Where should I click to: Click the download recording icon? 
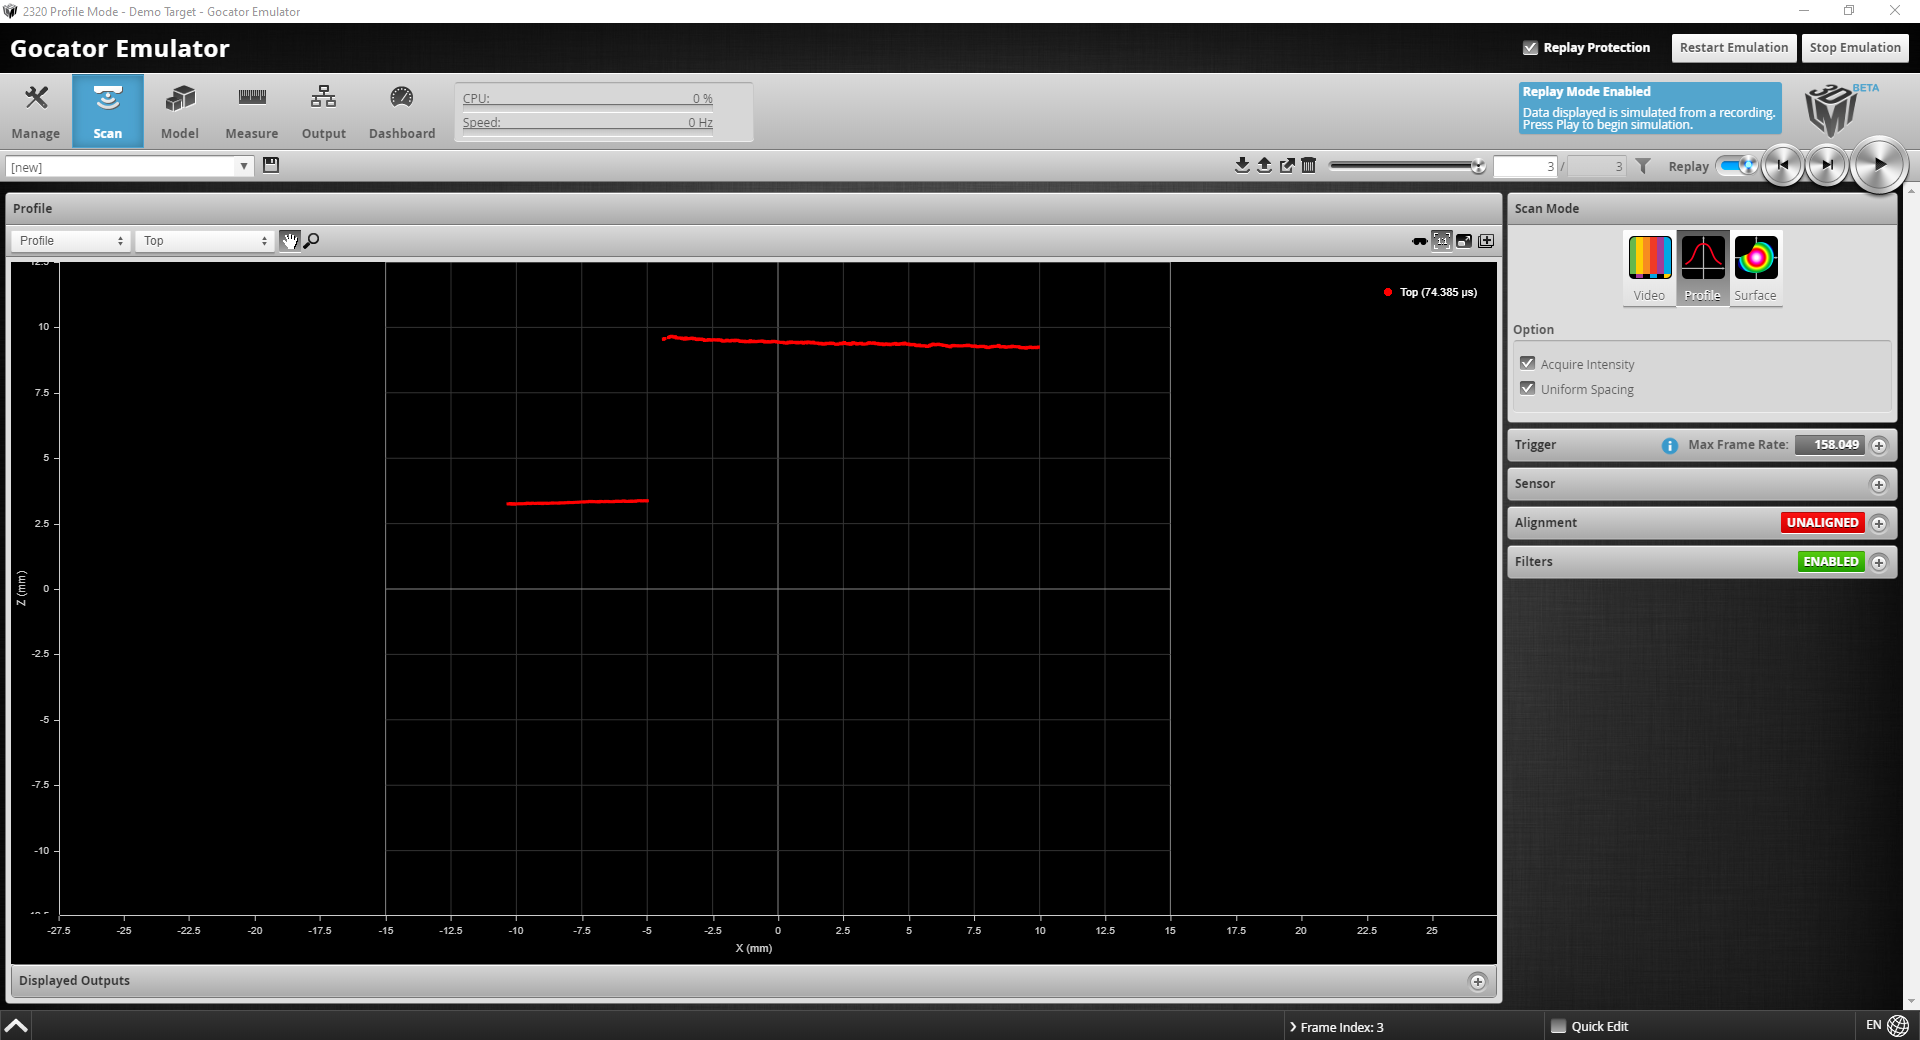coord(1242,165)
